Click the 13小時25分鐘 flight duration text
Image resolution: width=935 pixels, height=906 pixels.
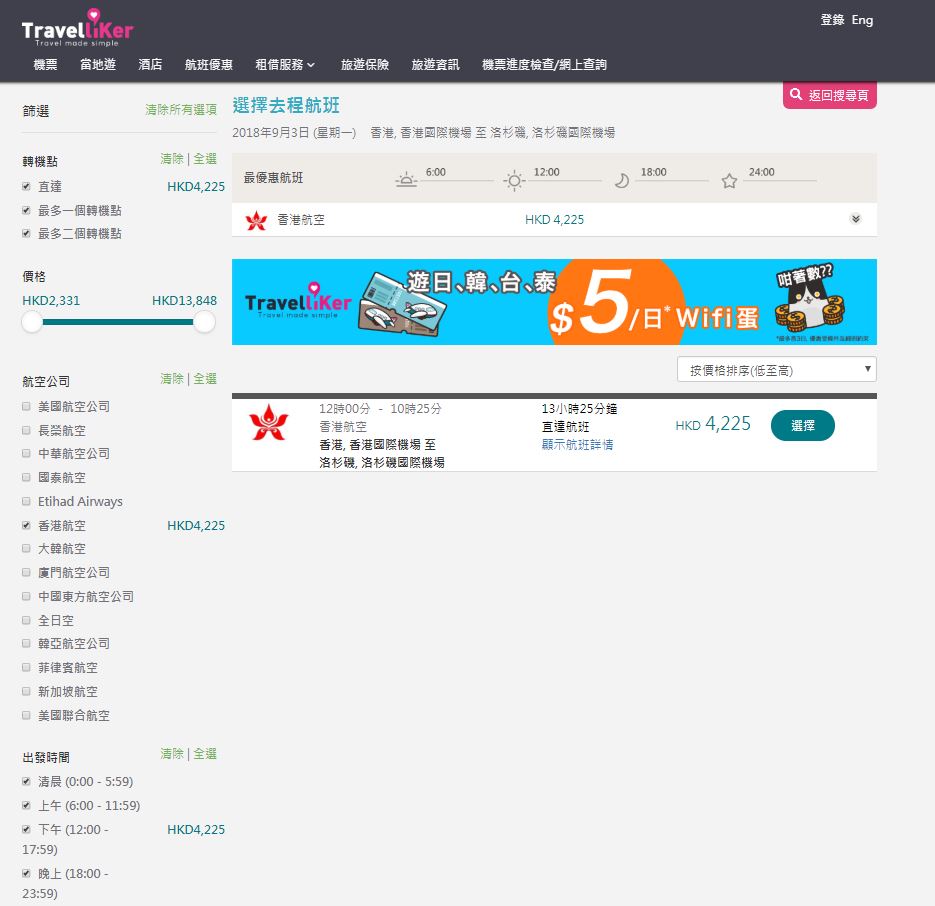pyautogui.click(x=579, y=409)
